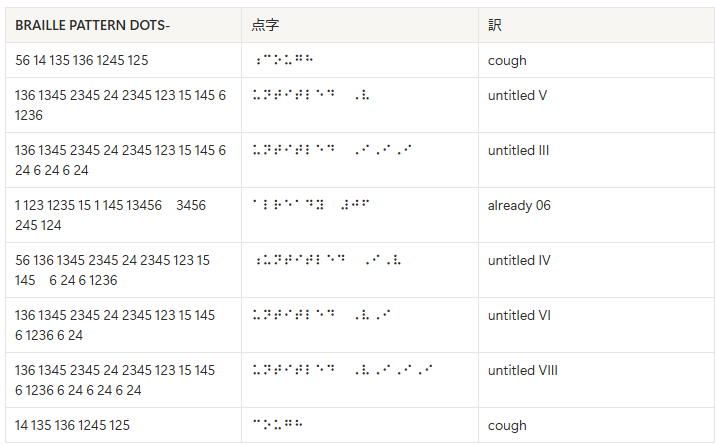
Task: Click the 'untitled VI' translation text
Action: coord(519,316)
